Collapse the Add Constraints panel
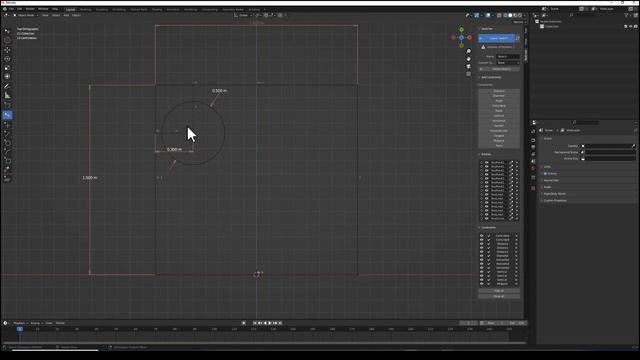The height and width of the screenshot is (360, 640). coord(490,77)
